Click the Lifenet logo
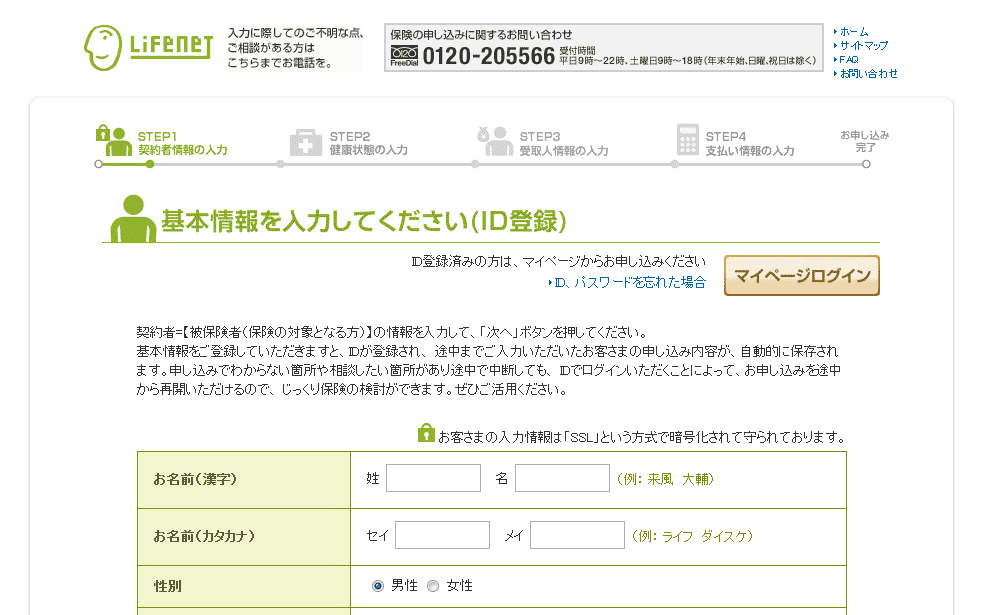997x615 pixels. pos(149,48)
